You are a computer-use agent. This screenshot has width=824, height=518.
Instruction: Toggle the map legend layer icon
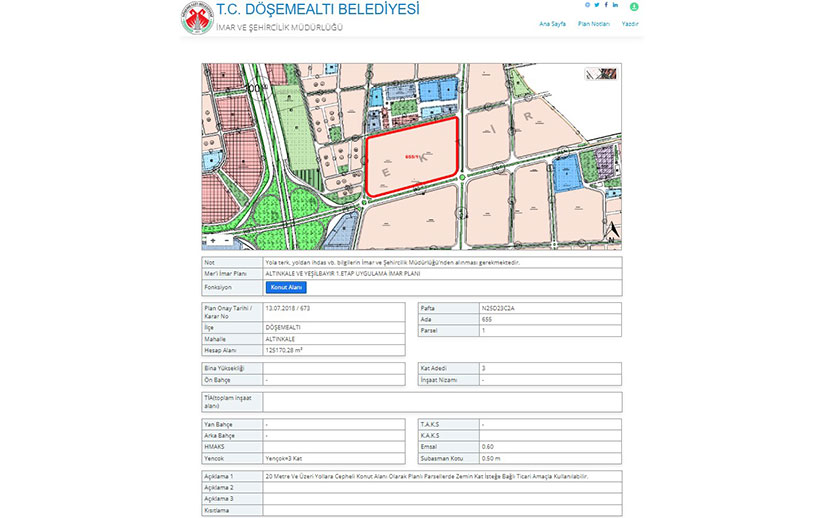tap(600, 73)
